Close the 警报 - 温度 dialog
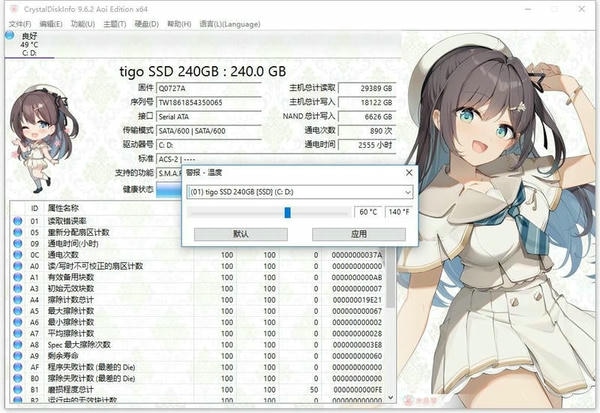Viewport: 600px width, 413px height. click(x=409, y=173)
